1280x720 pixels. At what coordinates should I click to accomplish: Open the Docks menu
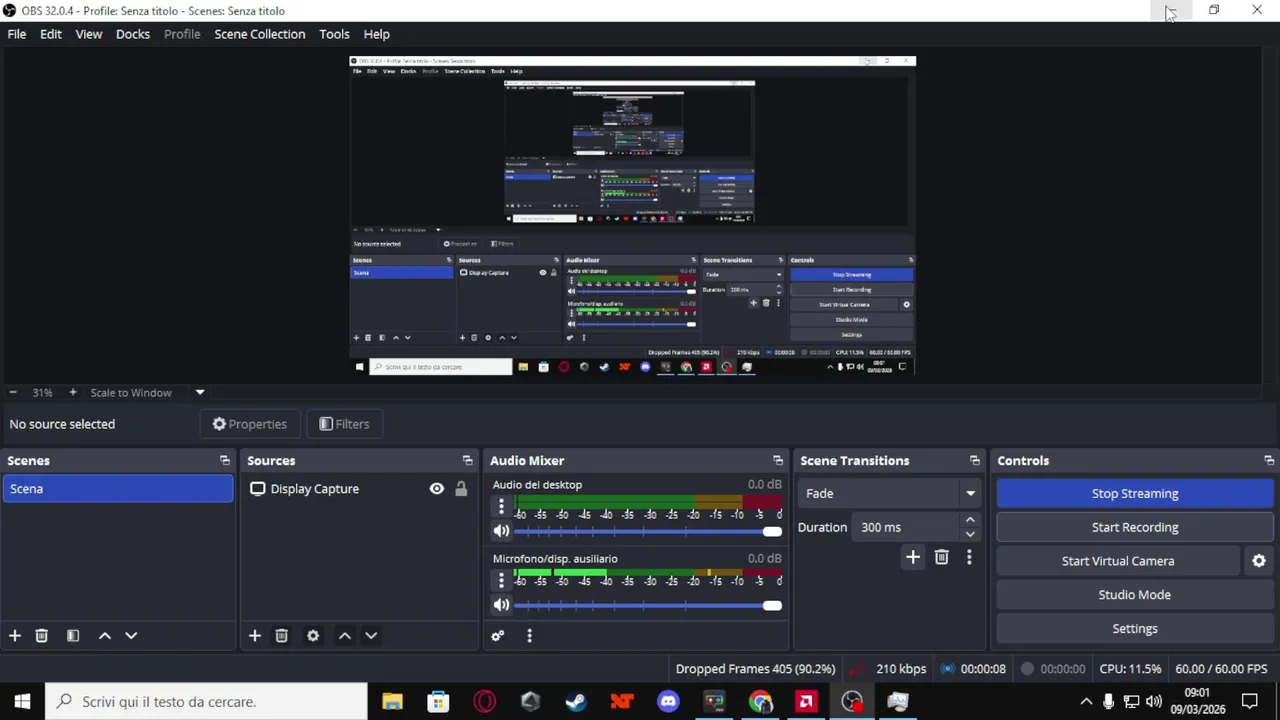[133, 34]
